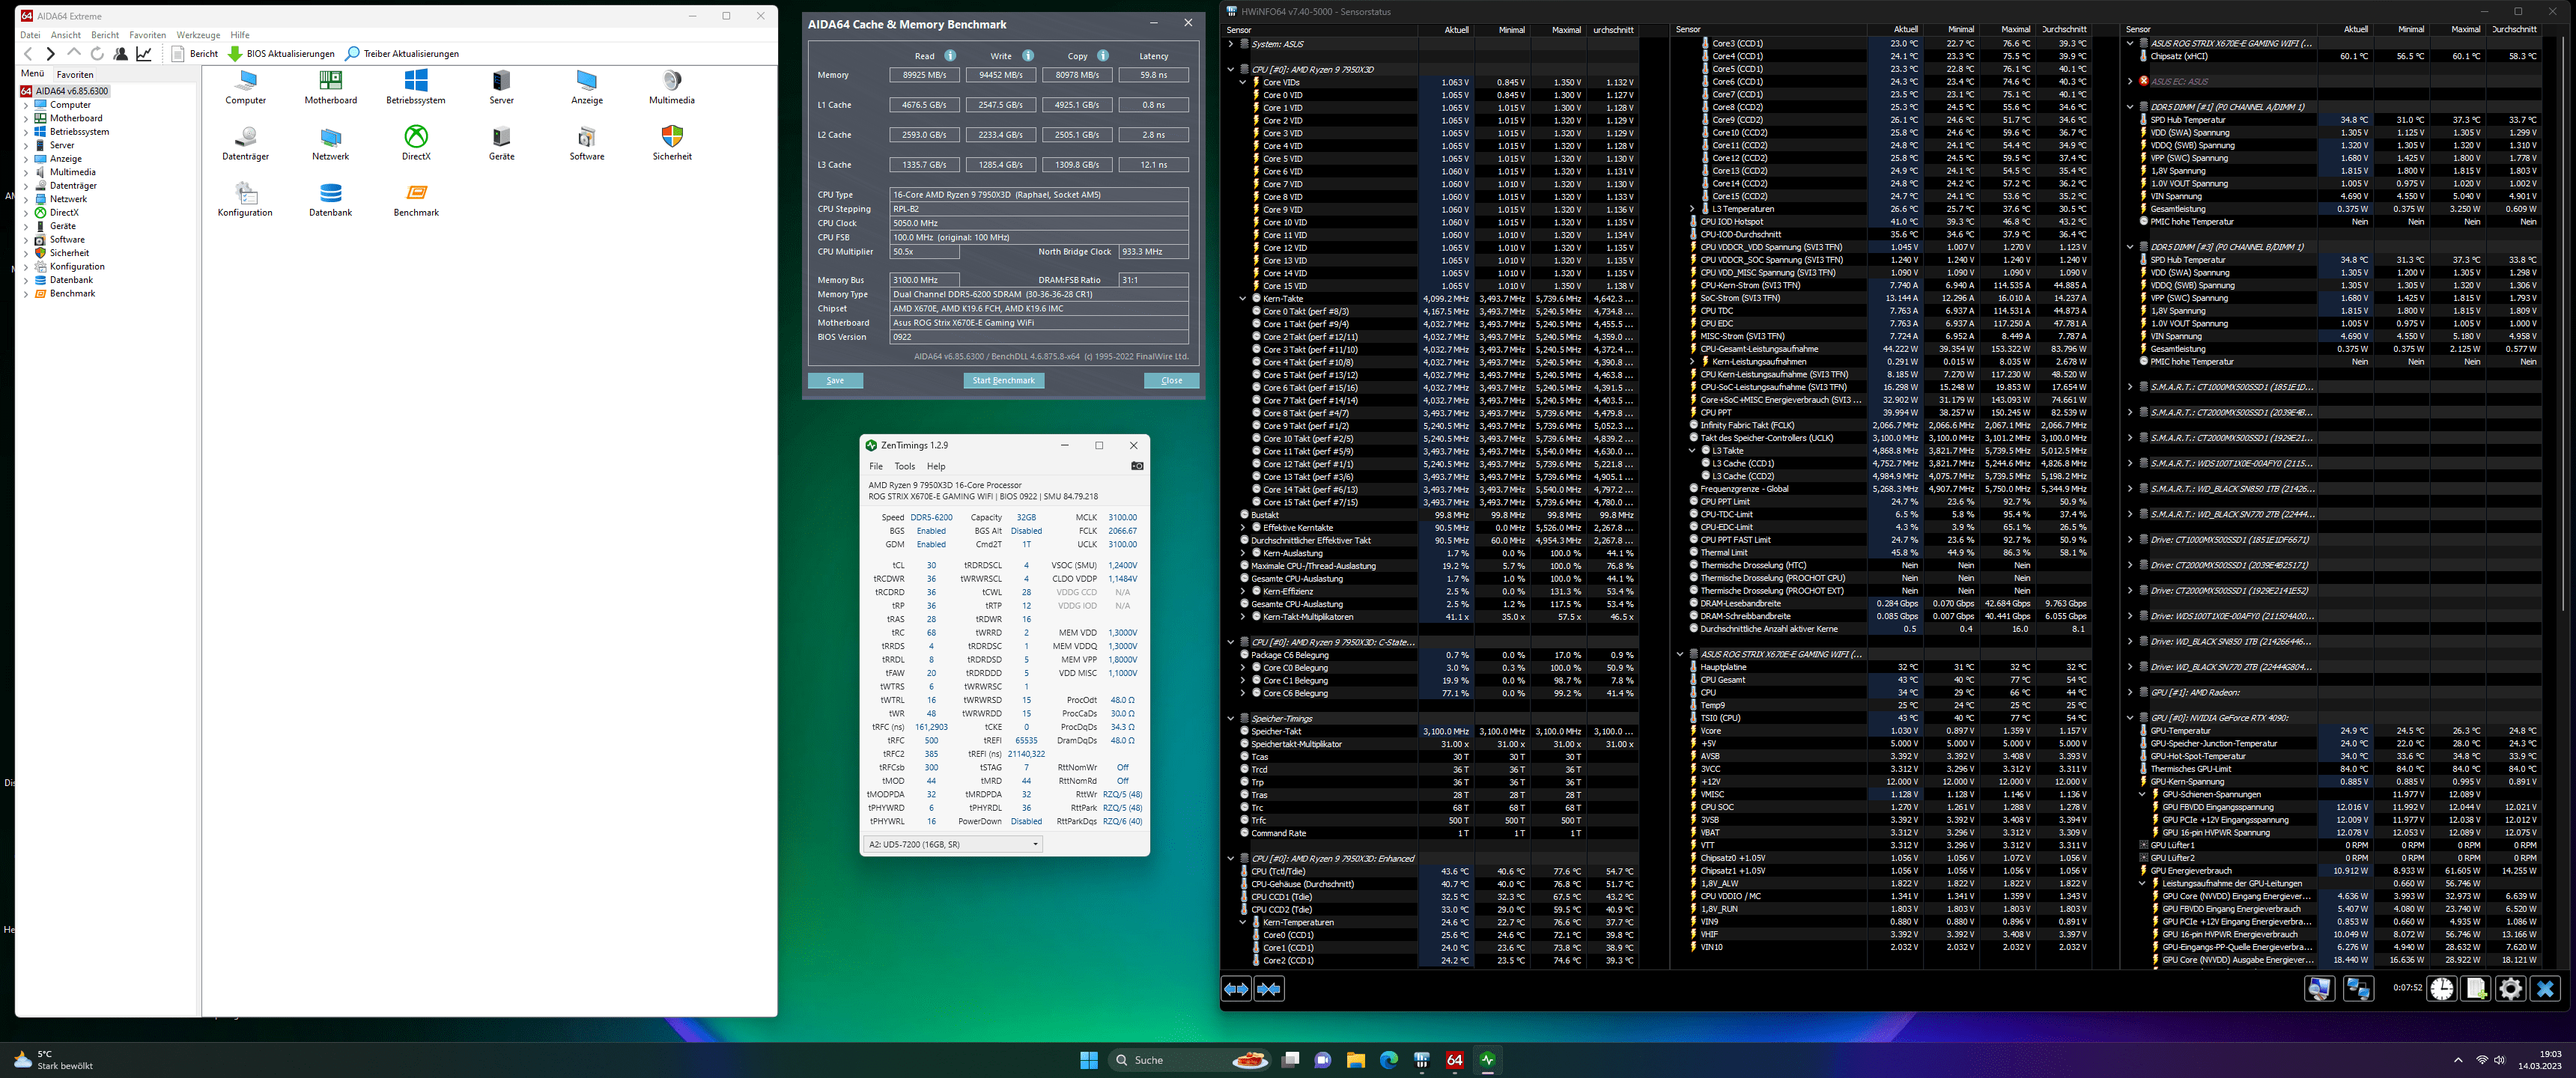Collapse HWiNFO GPU NVIDIA GeForce RTX 4090 section

[2130, 717]
